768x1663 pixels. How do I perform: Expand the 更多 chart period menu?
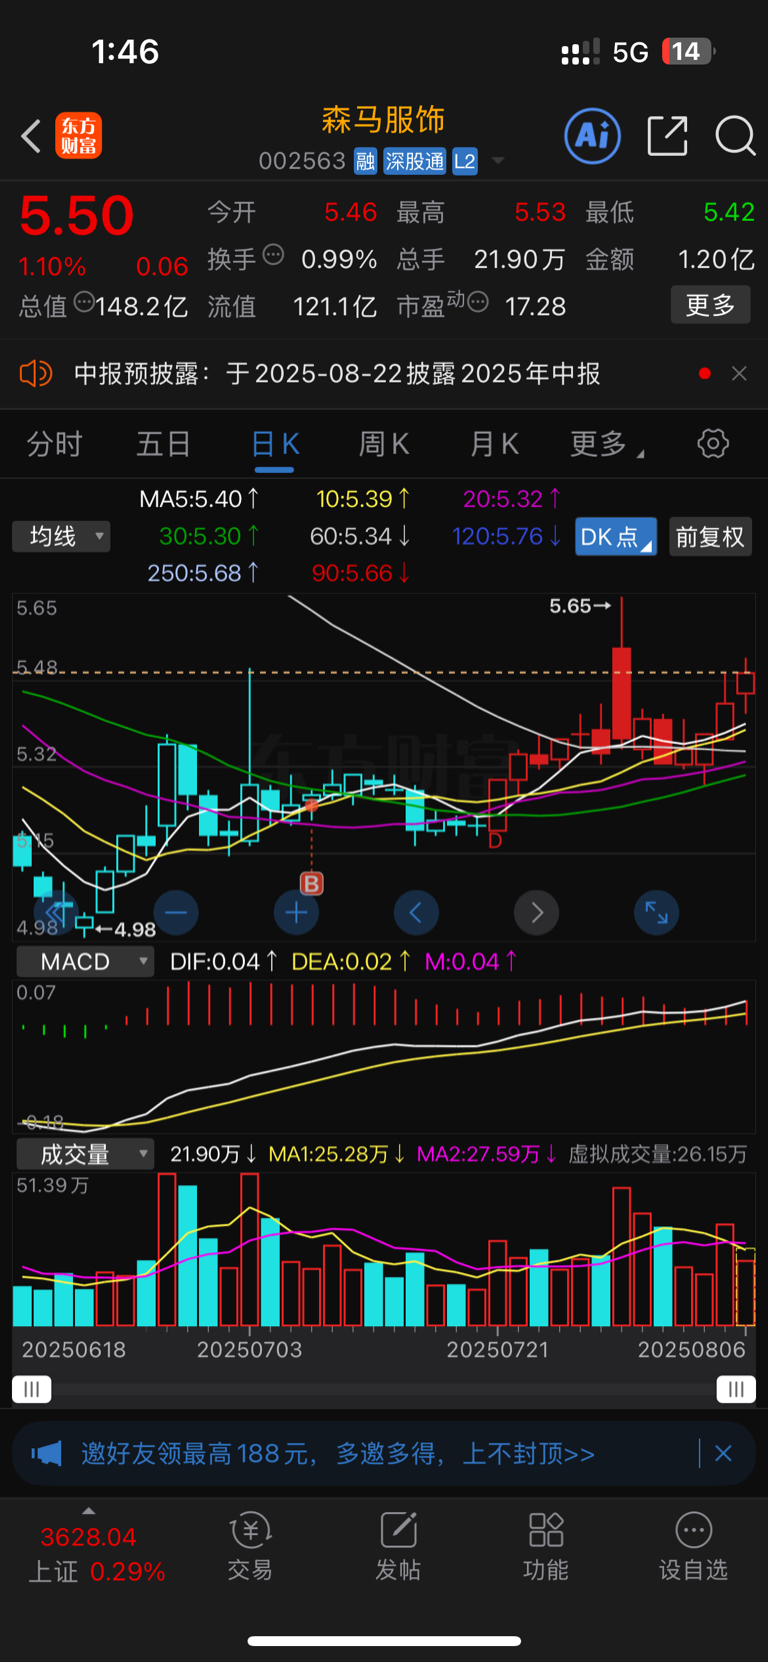(607, 444)
